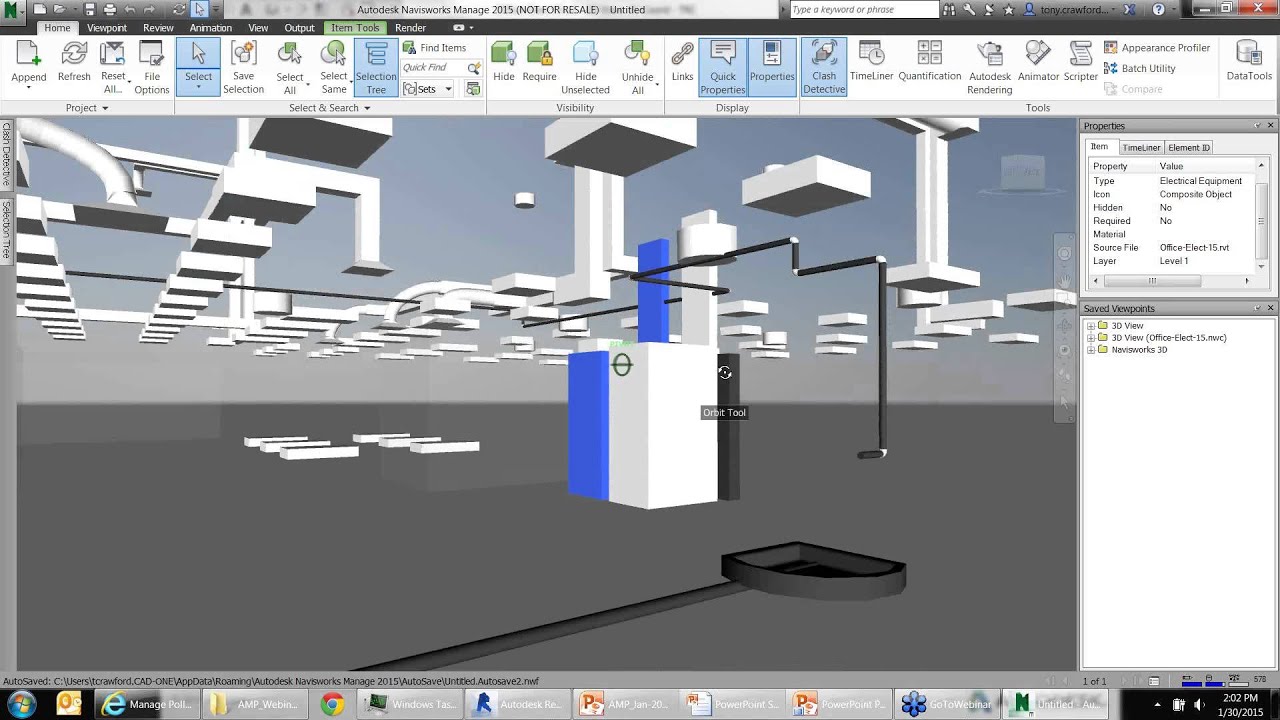
Task: Click the Windows Start button
Action: tap(22, 704)
